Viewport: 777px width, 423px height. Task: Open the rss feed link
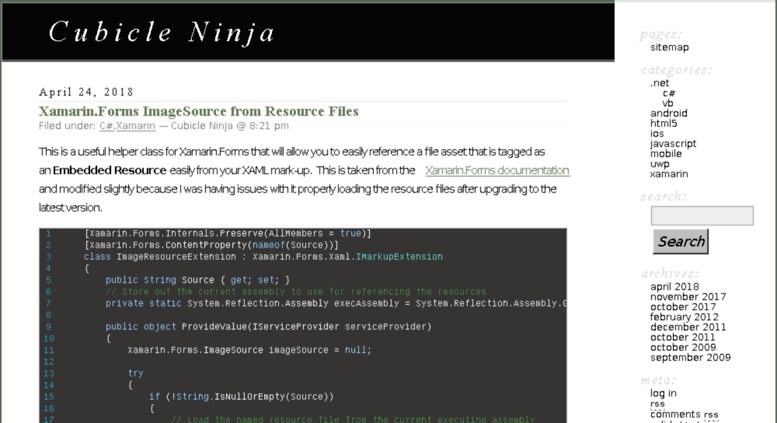tap(658, 404)
